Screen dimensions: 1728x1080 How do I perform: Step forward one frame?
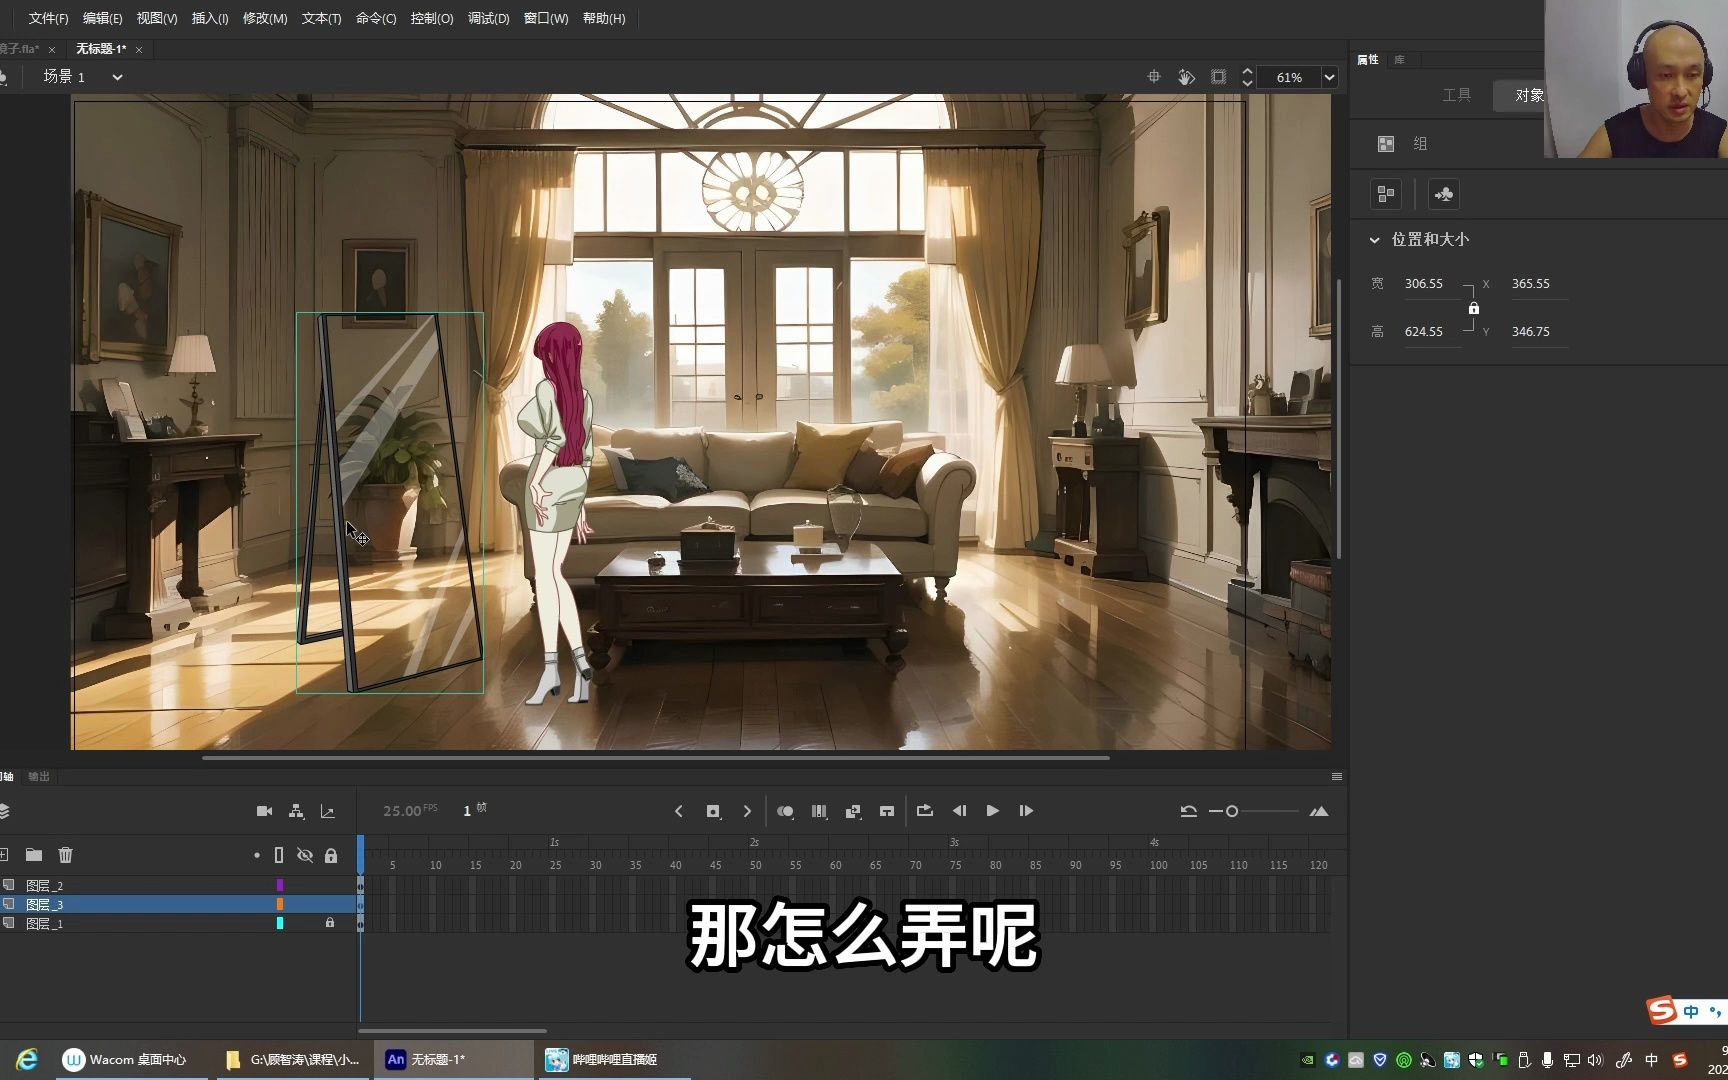1026,811
